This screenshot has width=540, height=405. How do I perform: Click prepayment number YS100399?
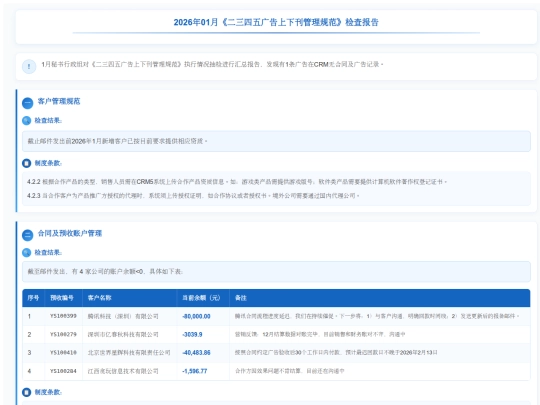click(63, 316)
